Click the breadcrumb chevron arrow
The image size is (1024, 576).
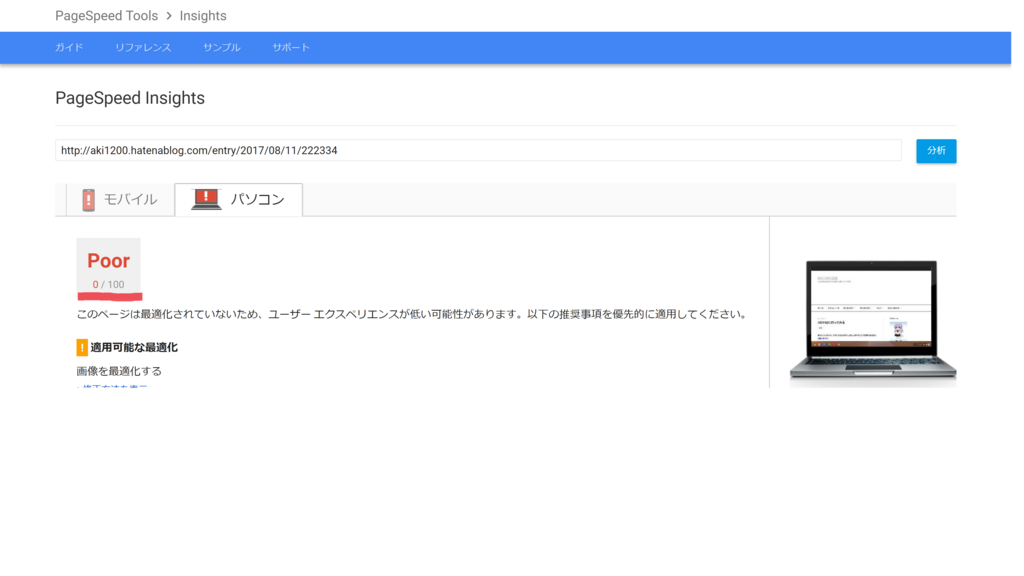(169, 16)
